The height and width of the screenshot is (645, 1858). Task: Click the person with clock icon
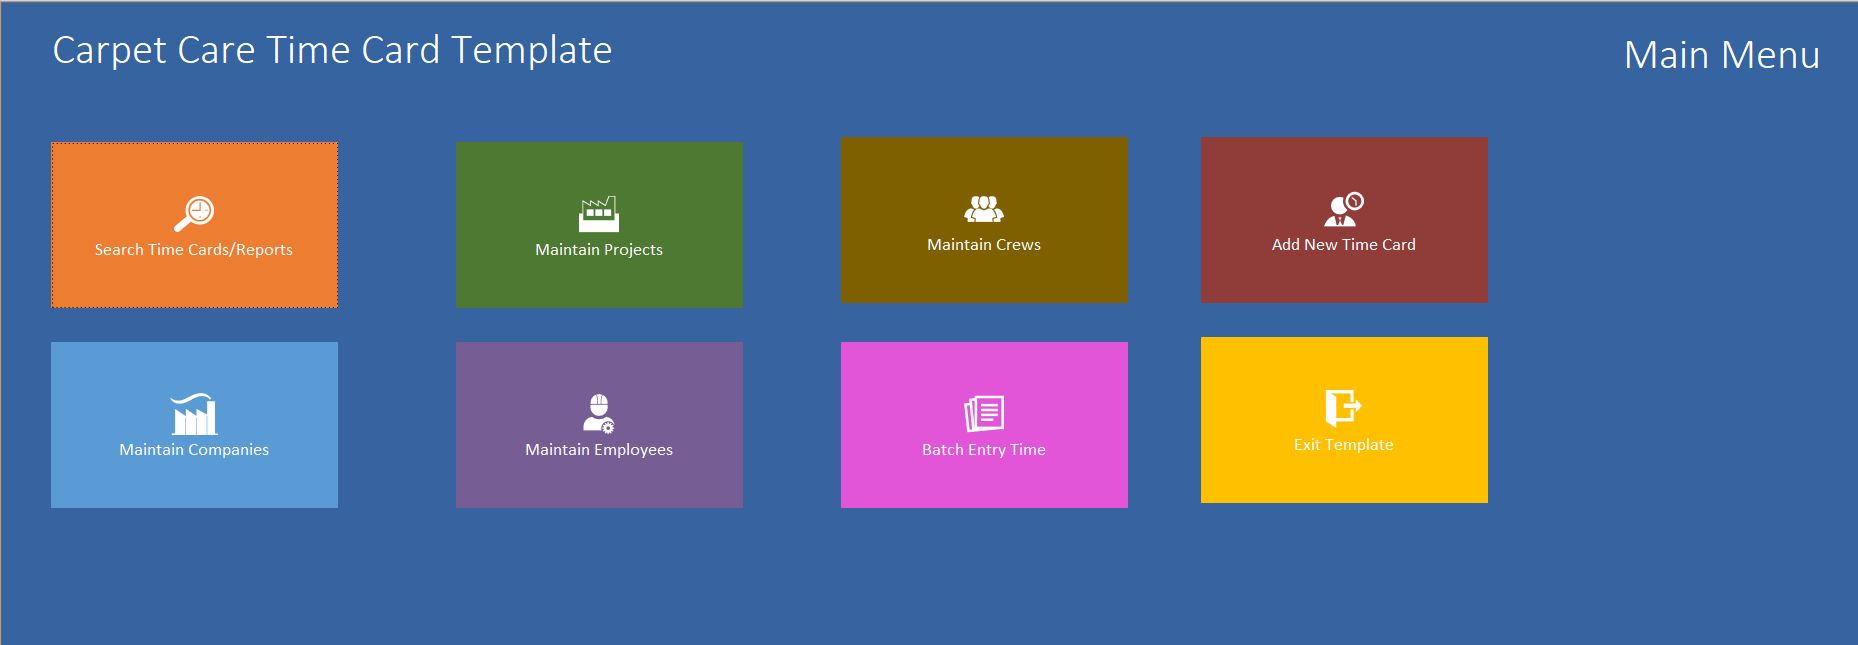pos(1343,209)
